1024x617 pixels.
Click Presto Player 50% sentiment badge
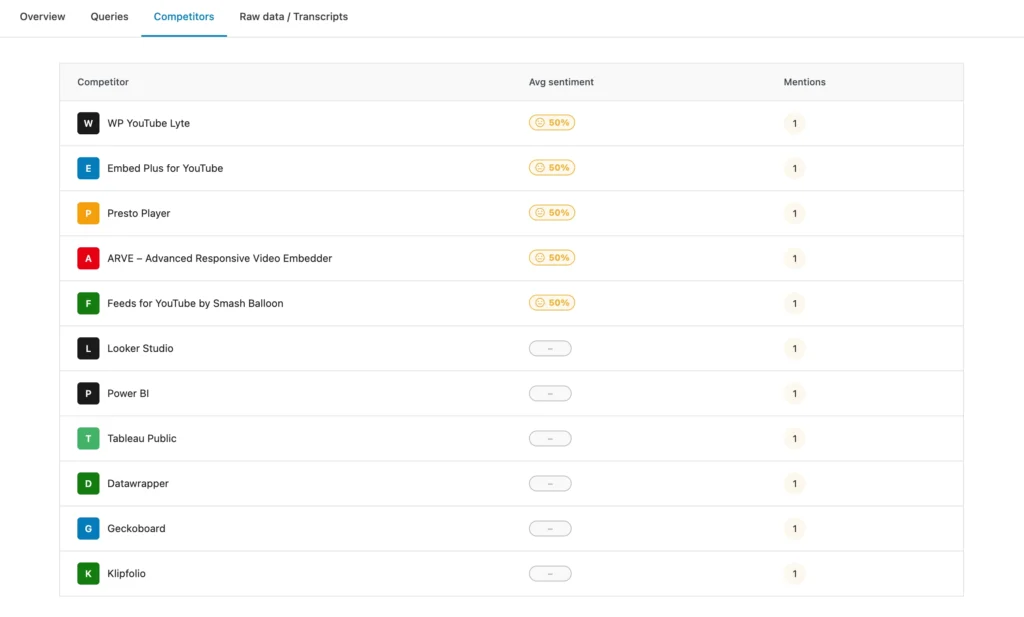[x=552, y=213]
